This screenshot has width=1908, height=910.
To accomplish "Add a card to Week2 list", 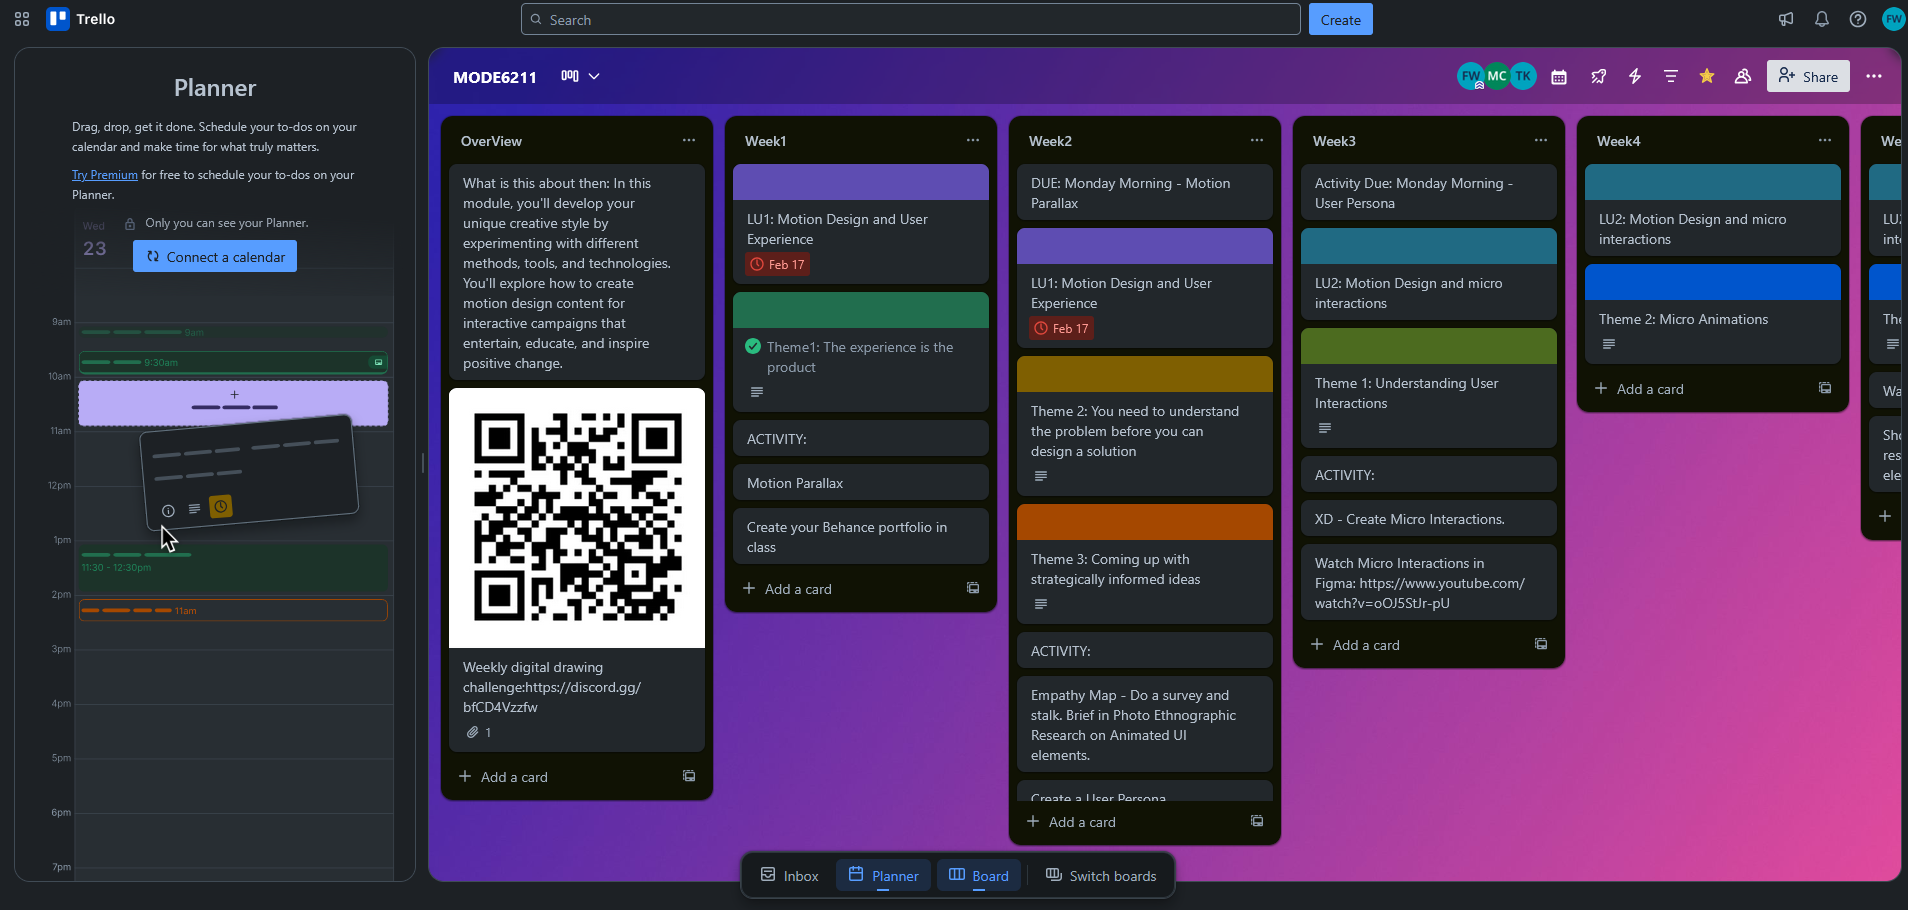I will click(1128, 822).
